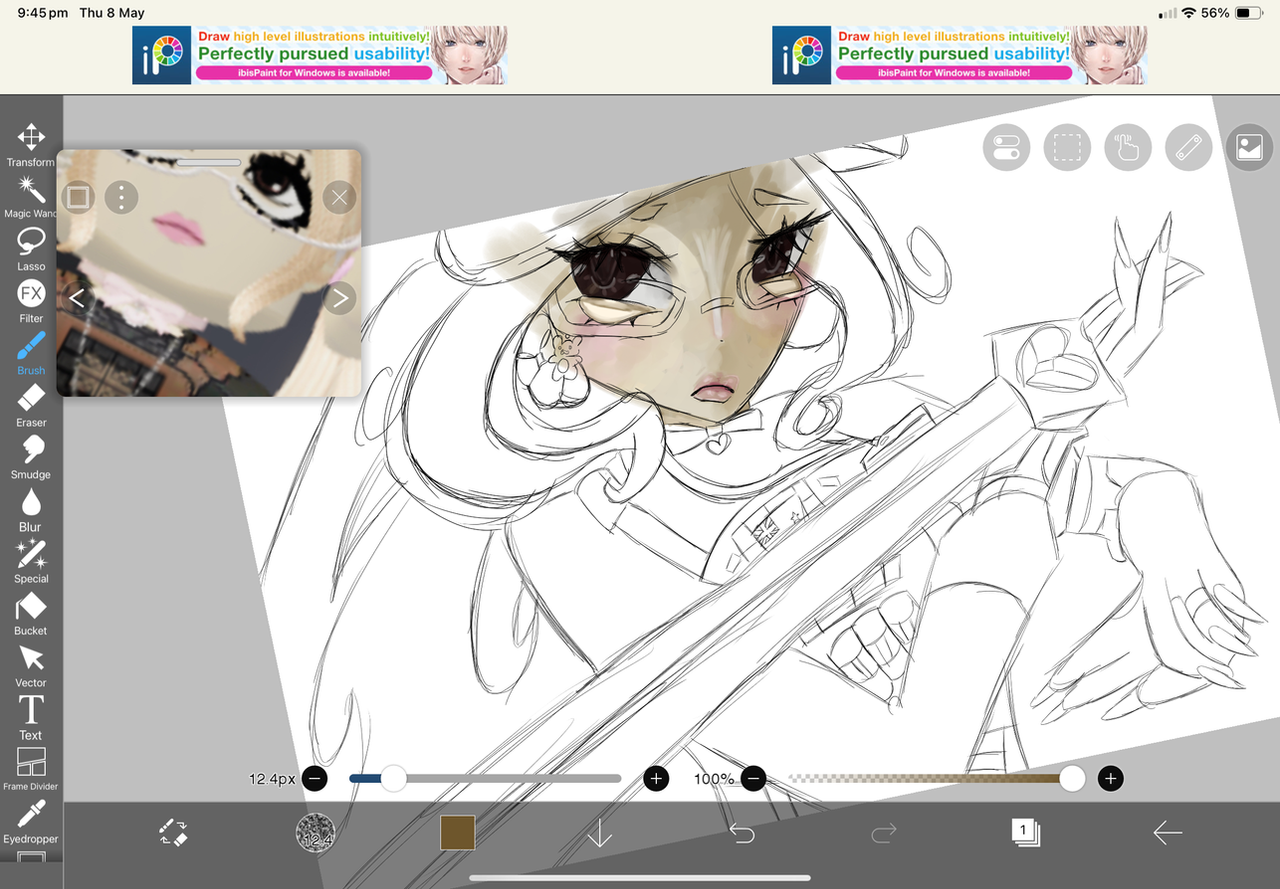Increase opacity with plus button
Viewport: 1280px width, 889px height.
[x=1110, y=778]
